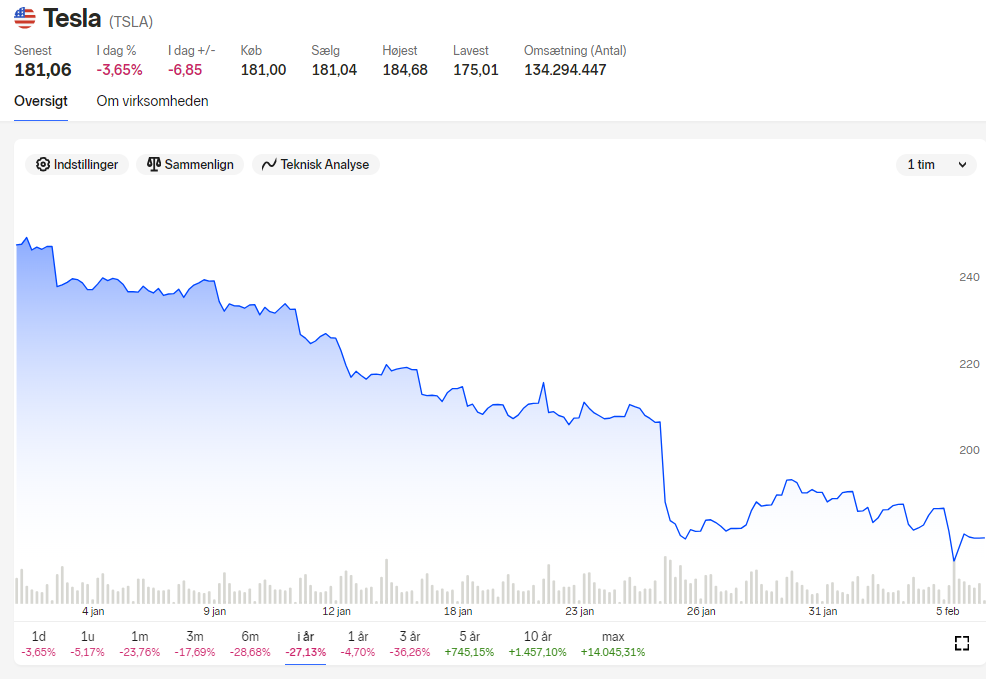986x679 pixels.
Task: Click the line chart icon in Teknisk Analyse
Action: pos(269,165)
